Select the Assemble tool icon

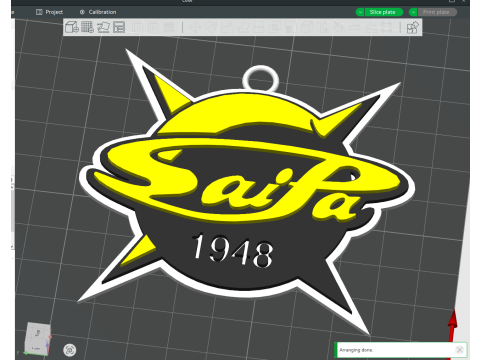(x=371, y=27)
